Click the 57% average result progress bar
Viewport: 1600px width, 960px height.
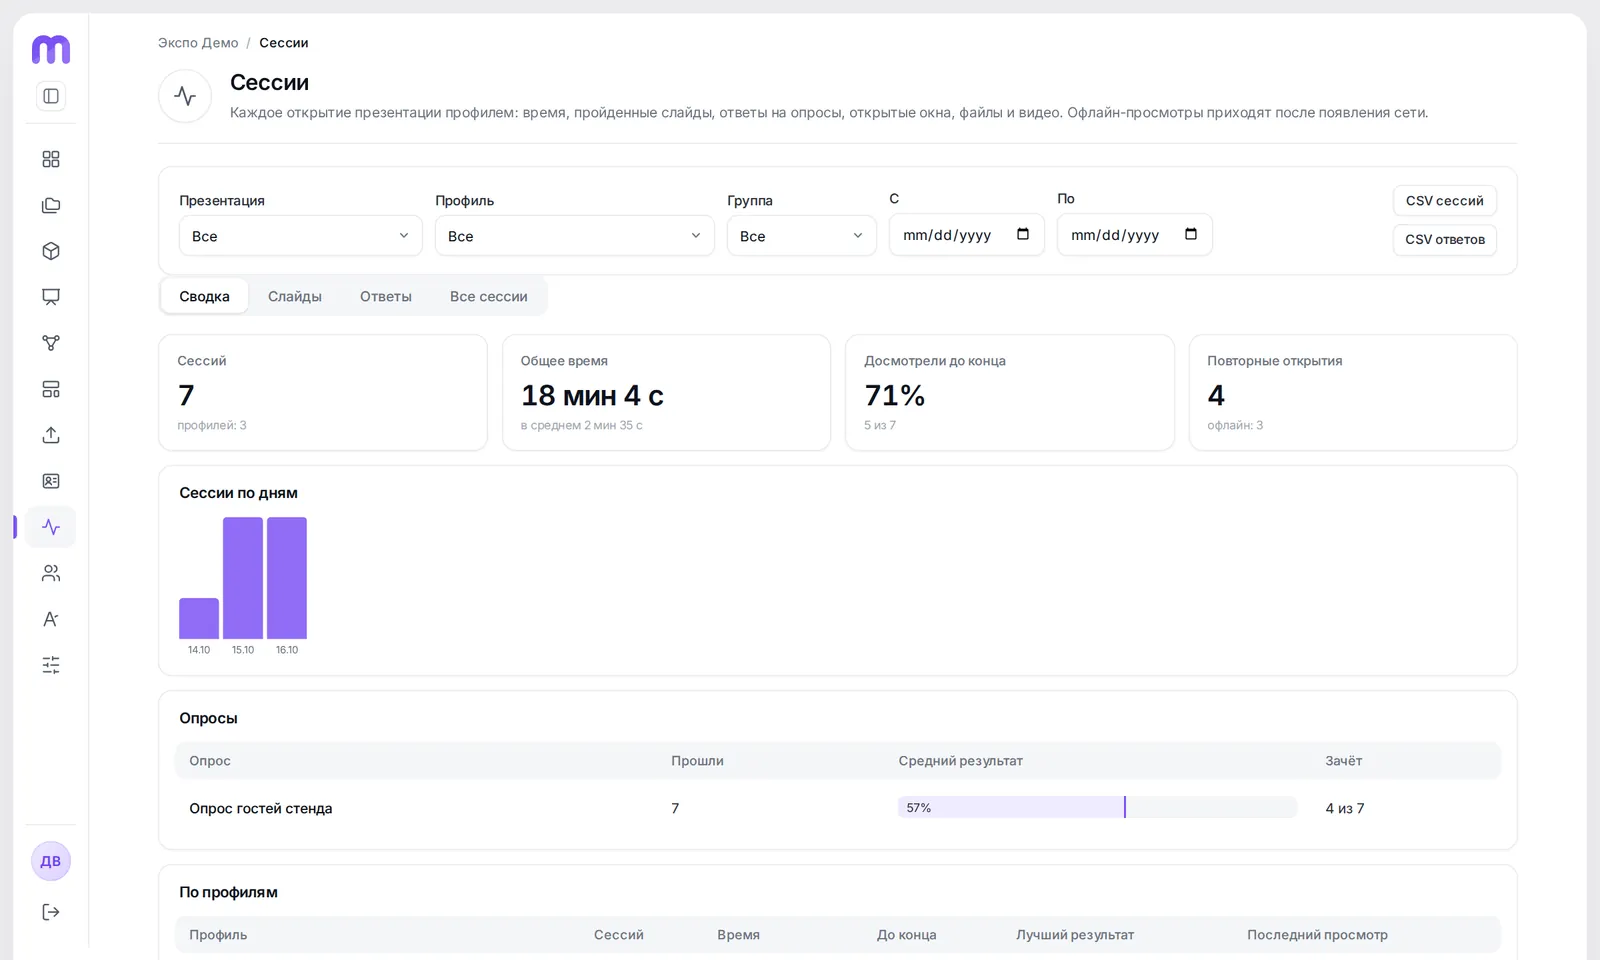pyautogui.click(x=1097, y=808)
